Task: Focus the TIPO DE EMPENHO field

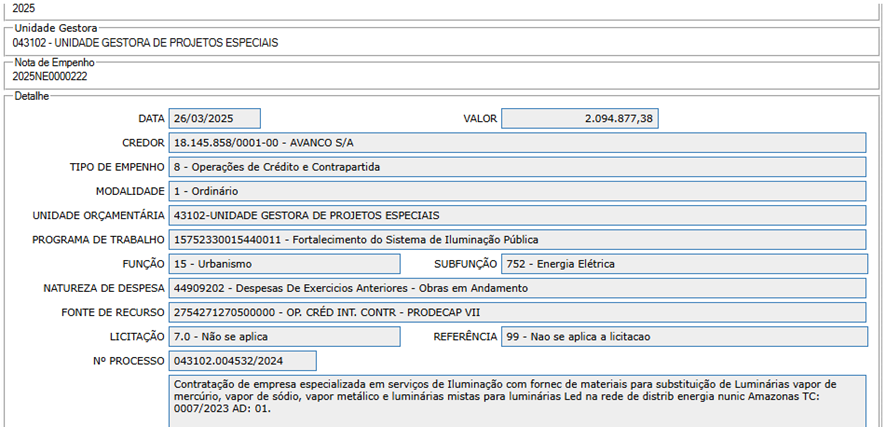Action: point(517,167)
